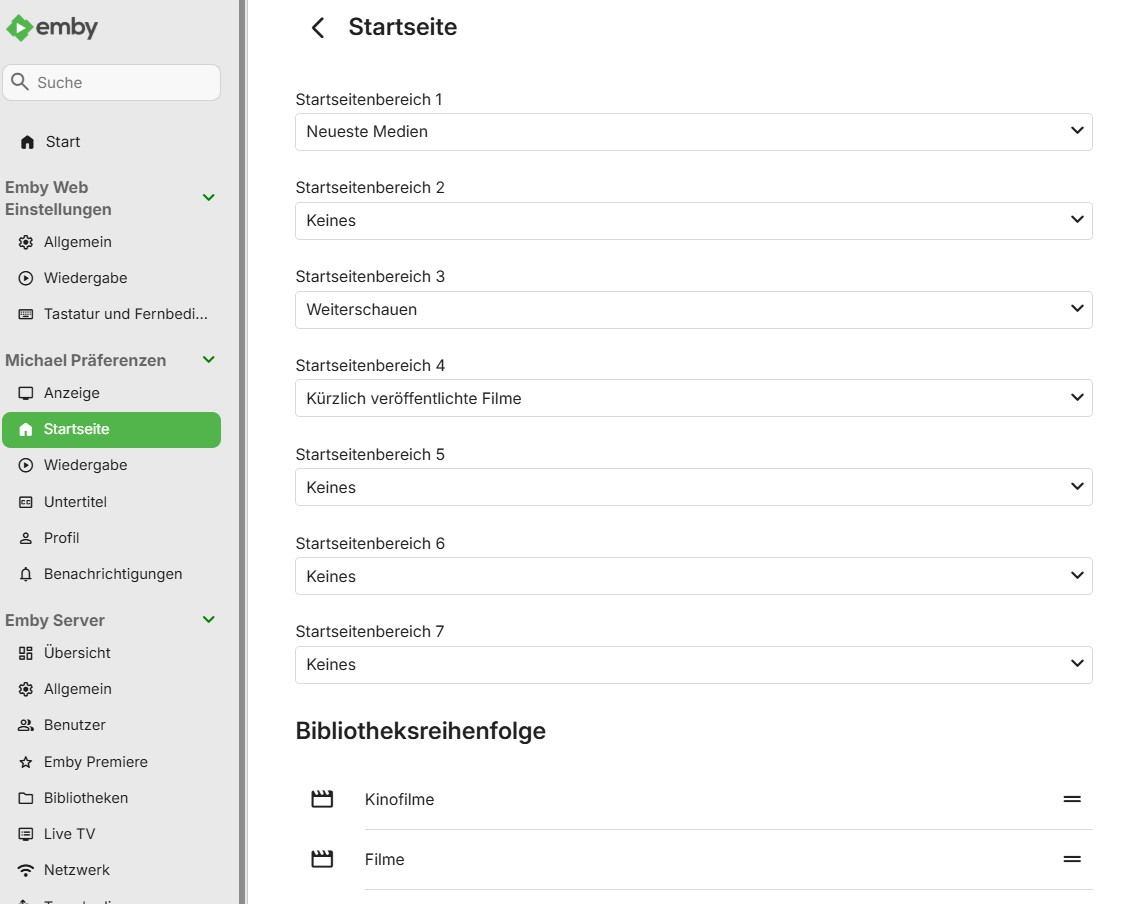Open Live TV settings
This screenshot has height=904, width=1136.
pyautogui.click(x=69, y=834)
